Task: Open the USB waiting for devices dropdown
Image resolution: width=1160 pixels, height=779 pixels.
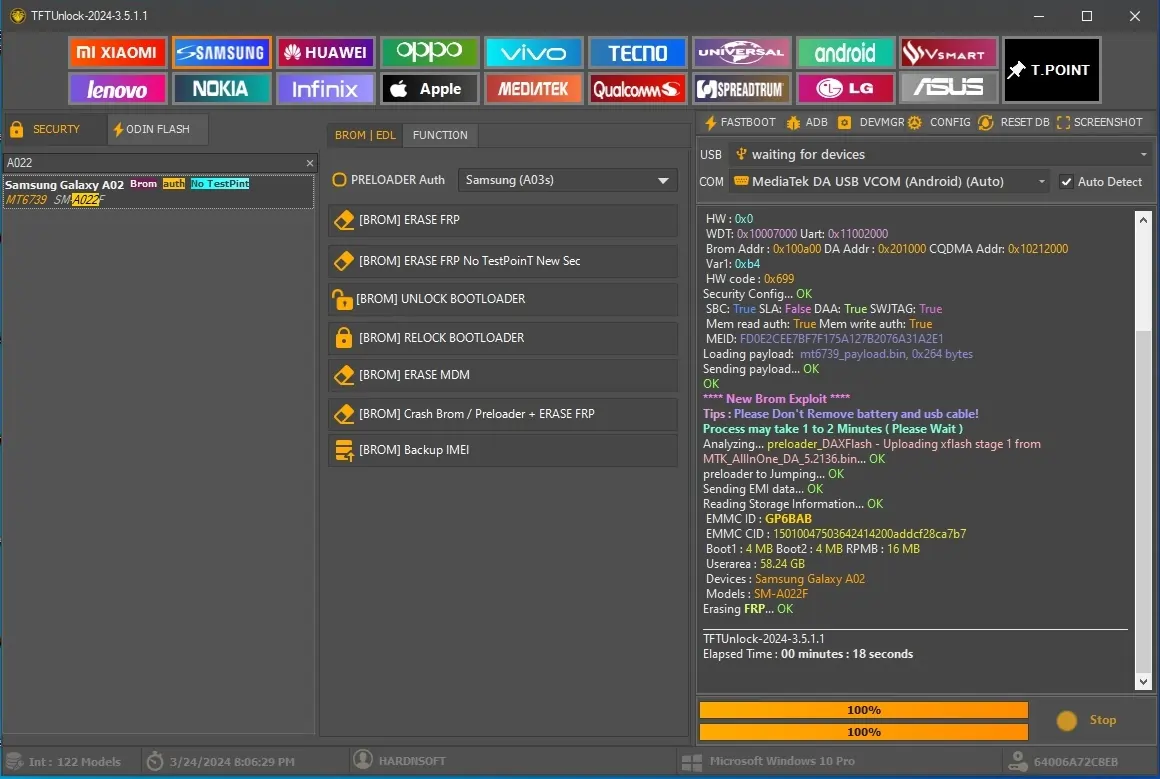Action: coord(938,155)
